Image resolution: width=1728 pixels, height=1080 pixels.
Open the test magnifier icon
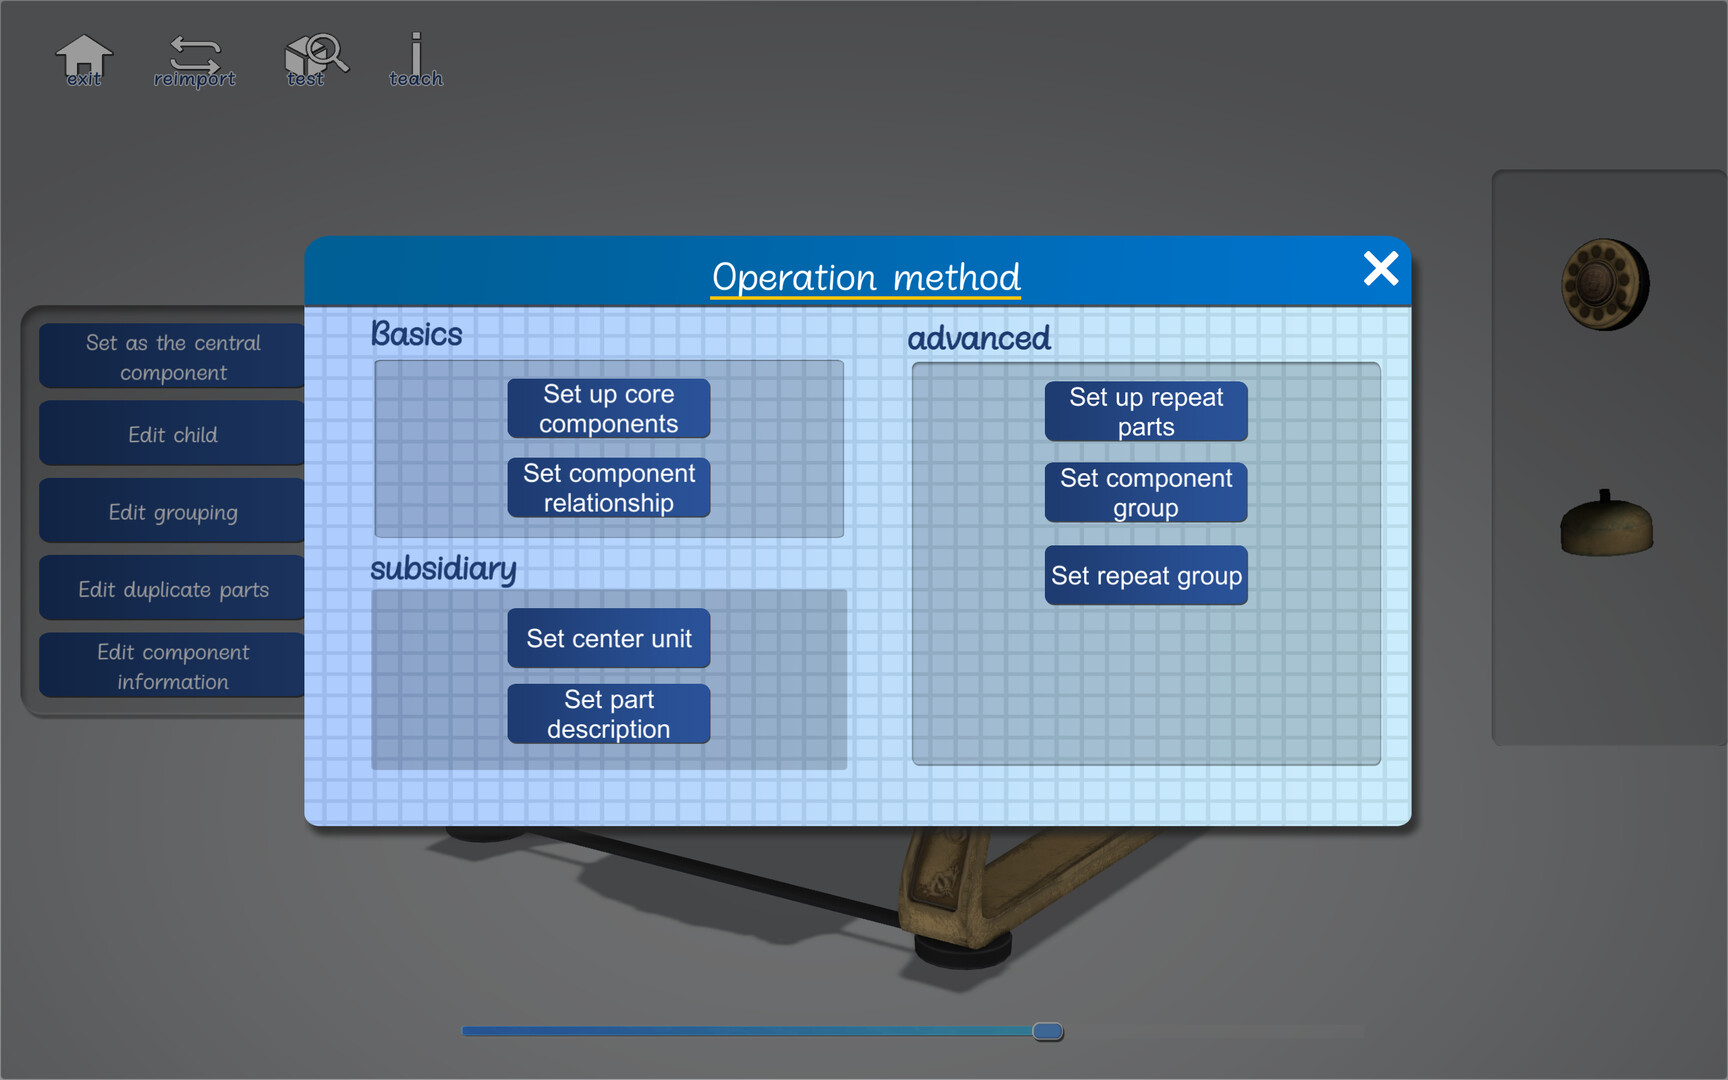coord(315,60)
